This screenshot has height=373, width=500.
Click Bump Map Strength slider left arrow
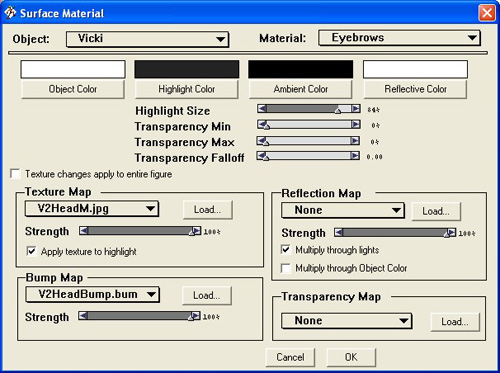point(83,316)
